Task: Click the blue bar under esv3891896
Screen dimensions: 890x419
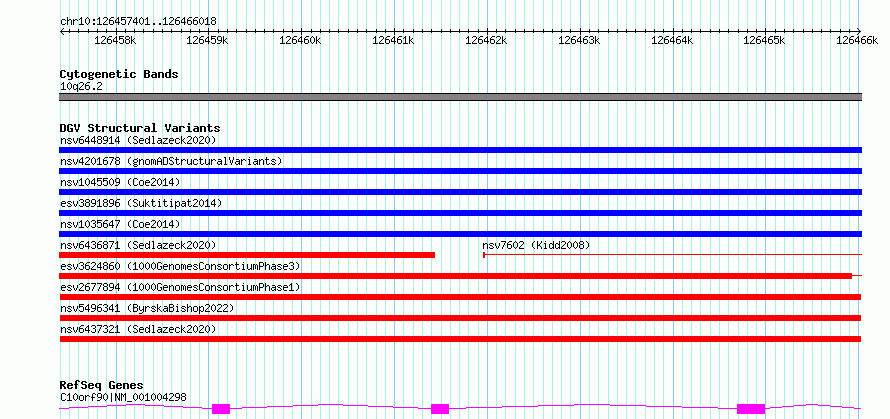Action: [x=460, y=213]
